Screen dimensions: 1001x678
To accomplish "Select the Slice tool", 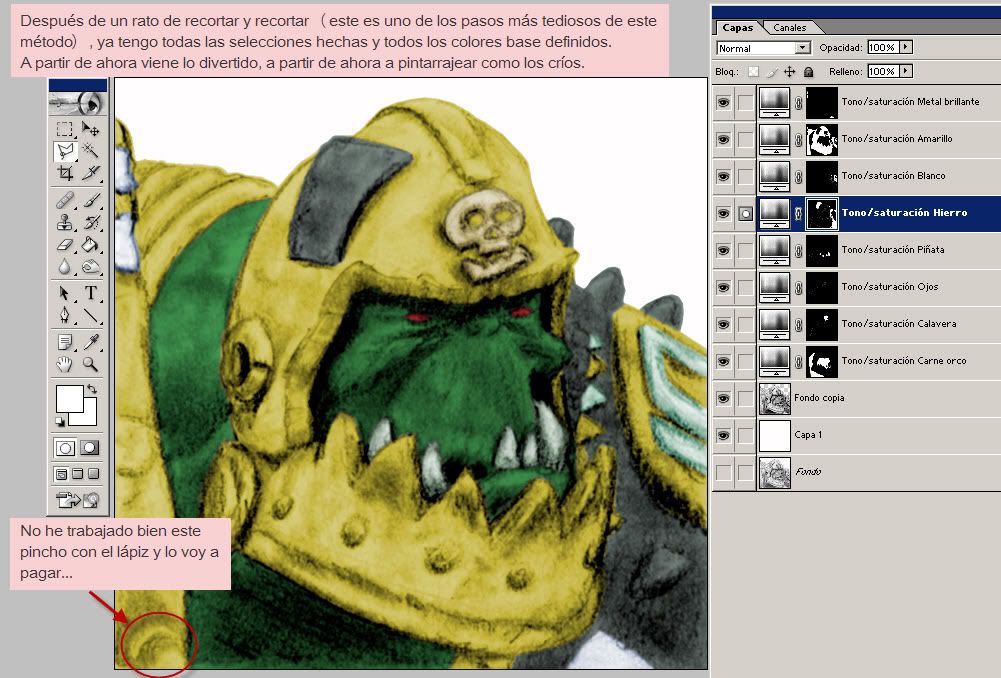I will click(91, 172).
